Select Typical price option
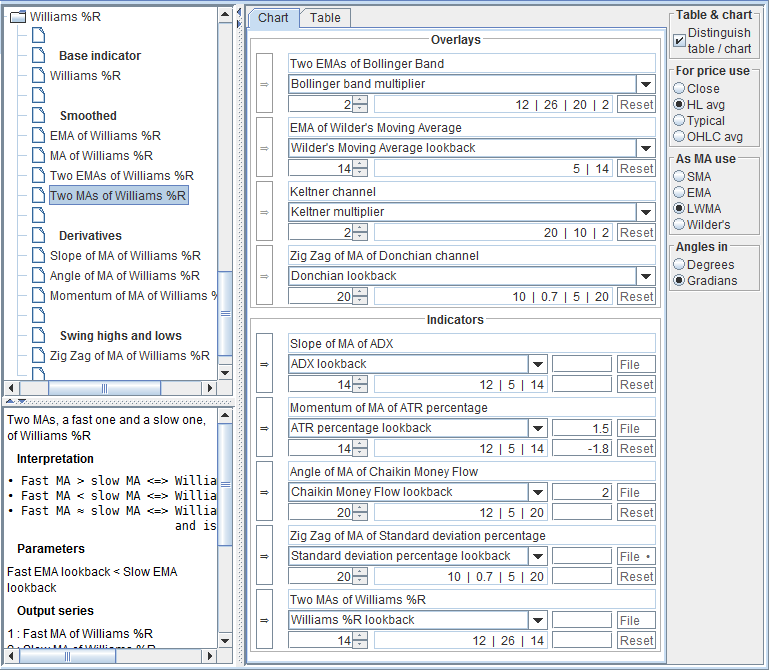Image resolution: width=769 pixels, height=670 pixels. click(x=679, y=120)
